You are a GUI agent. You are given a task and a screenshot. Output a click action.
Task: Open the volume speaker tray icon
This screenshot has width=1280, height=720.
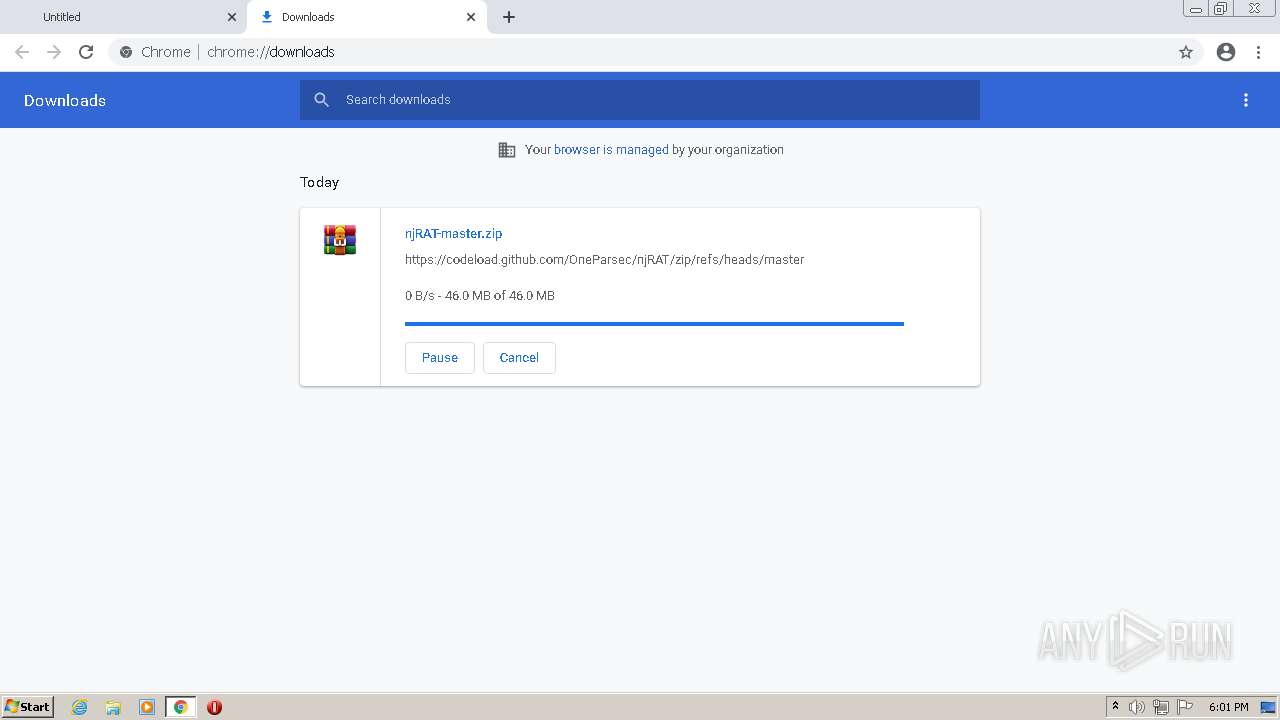[x=1137, y=707]
